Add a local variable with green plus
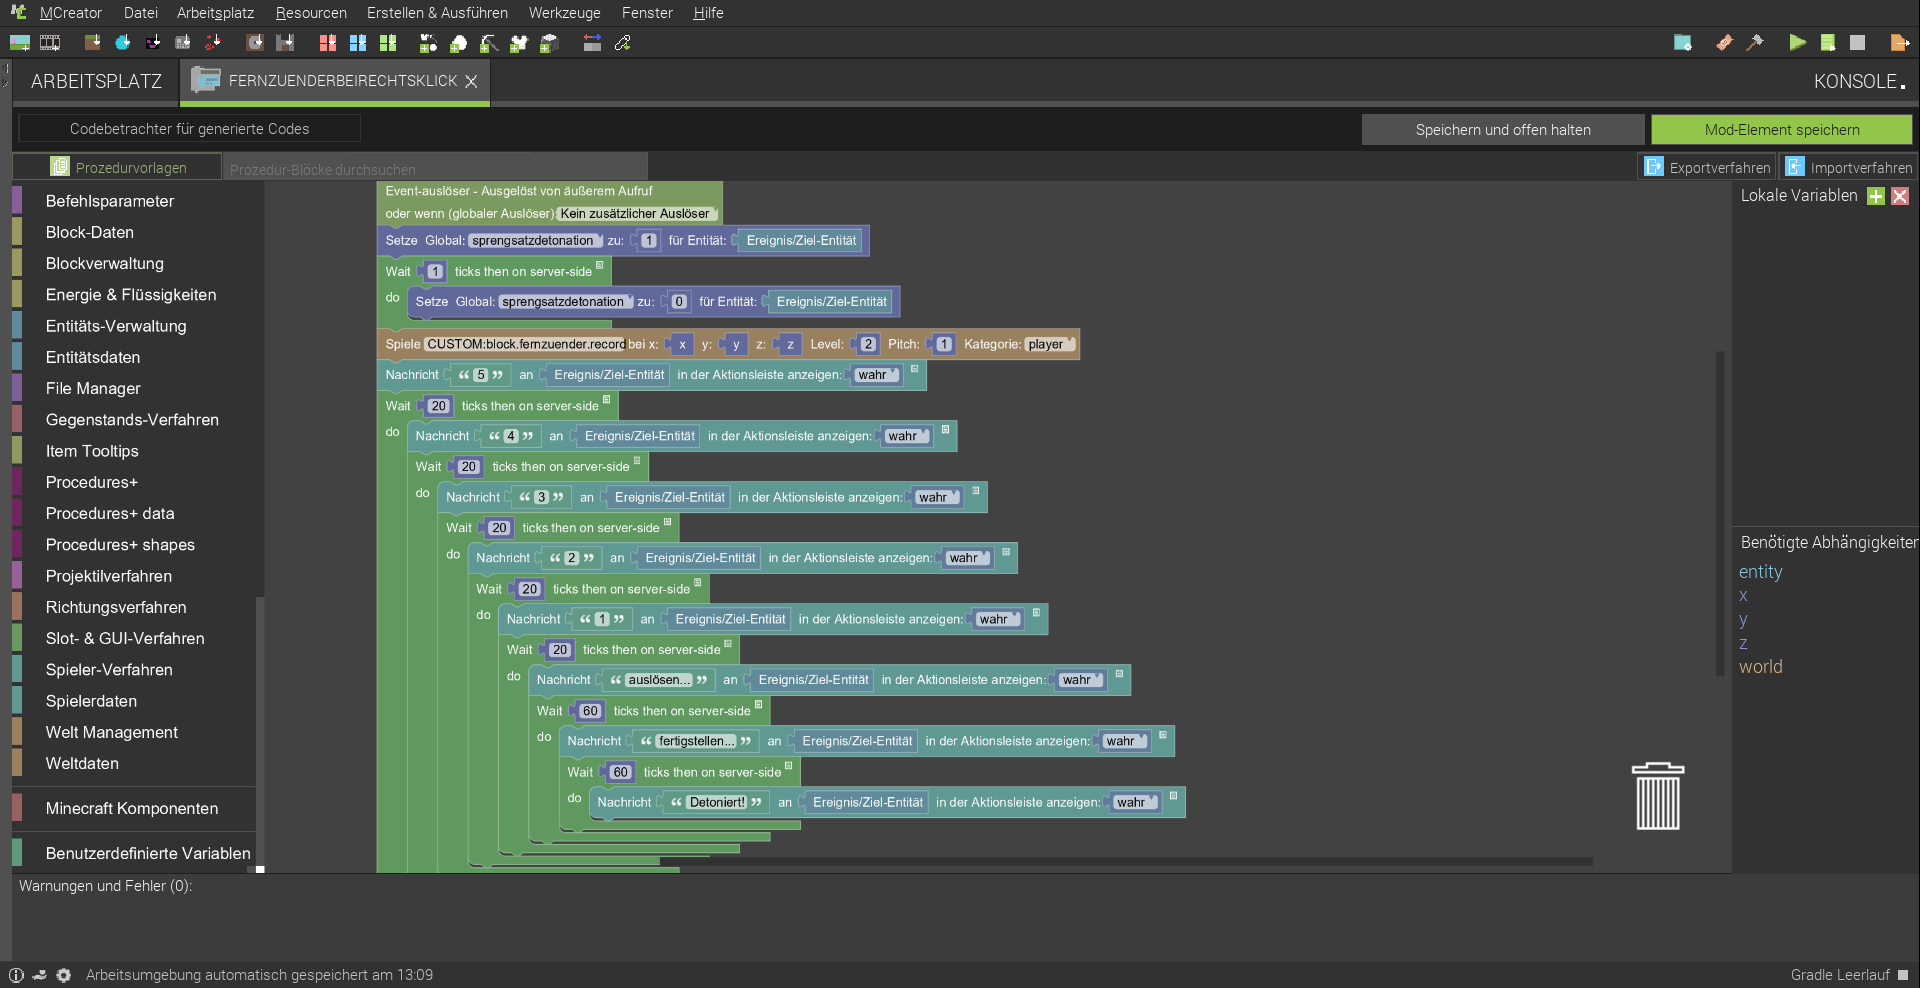The image size is (1920, 988). (1876, 196)
